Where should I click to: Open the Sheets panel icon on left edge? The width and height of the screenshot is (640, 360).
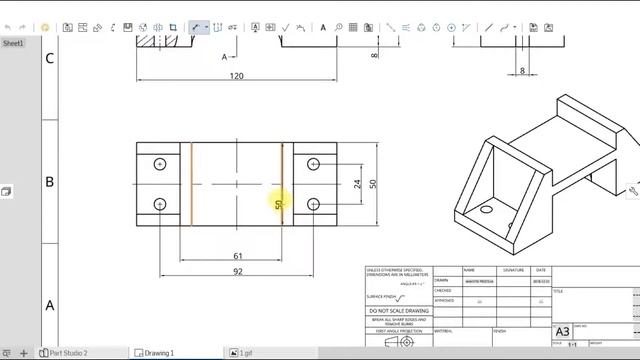pyautogui.click(x=6, y=191)
